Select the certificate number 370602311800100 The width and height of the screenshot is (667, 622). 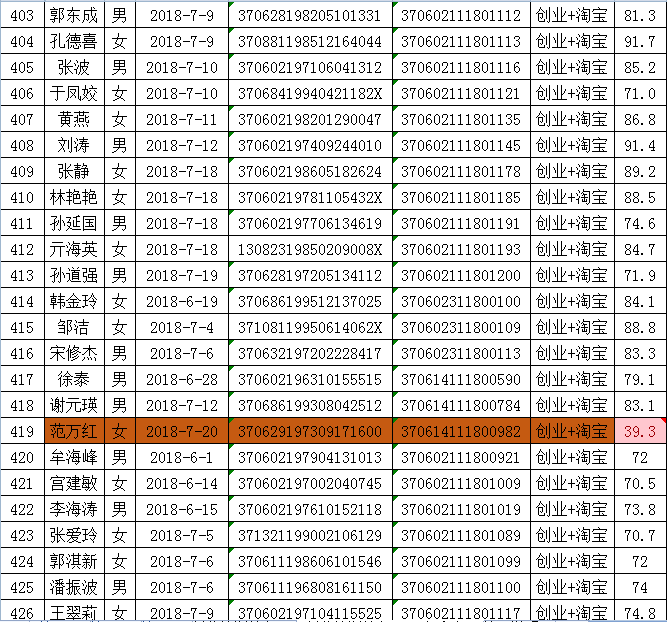tap(461, 302)
